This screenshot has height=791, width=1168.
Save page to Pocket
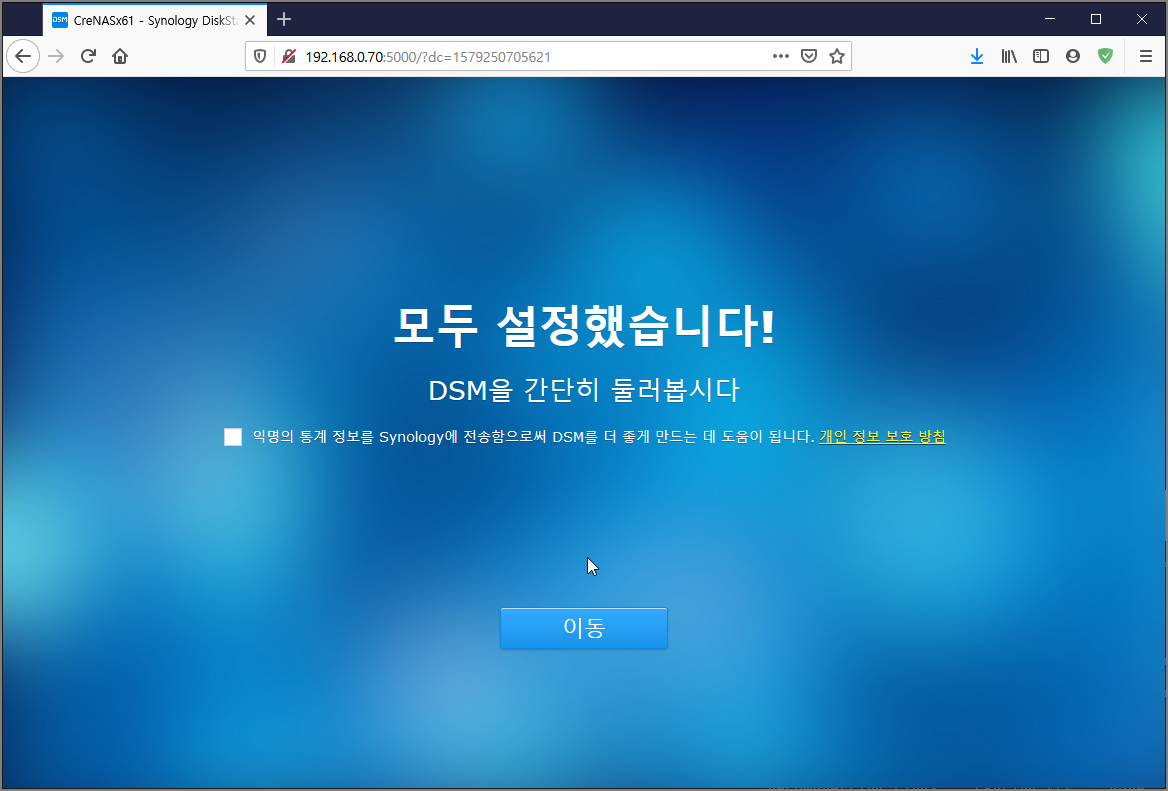[809, 57]
